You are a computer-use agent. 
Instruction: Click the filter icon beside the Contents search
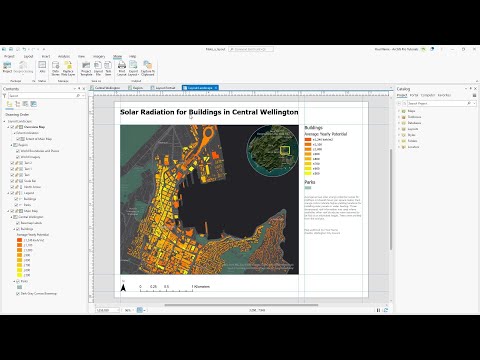4,96
